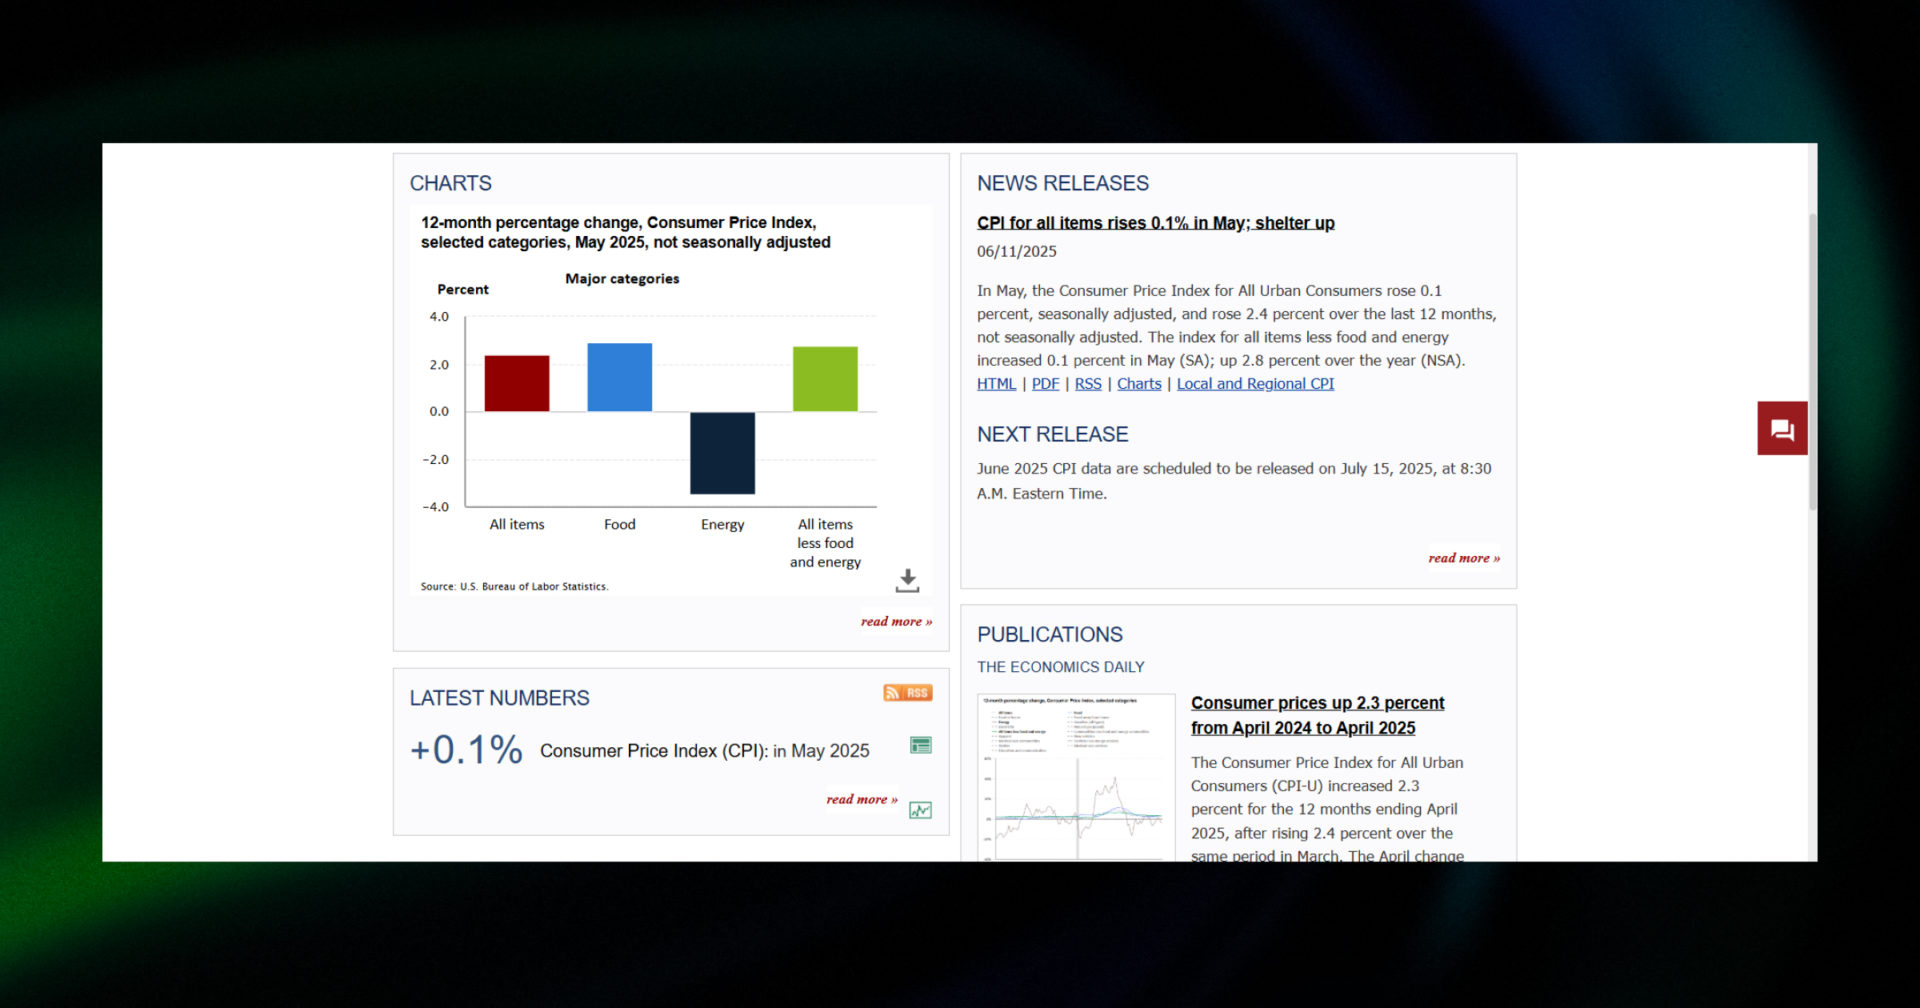Open the news release titled 'CPI for all items rises 0.1% in May; shelter up'

point(1156,222)
